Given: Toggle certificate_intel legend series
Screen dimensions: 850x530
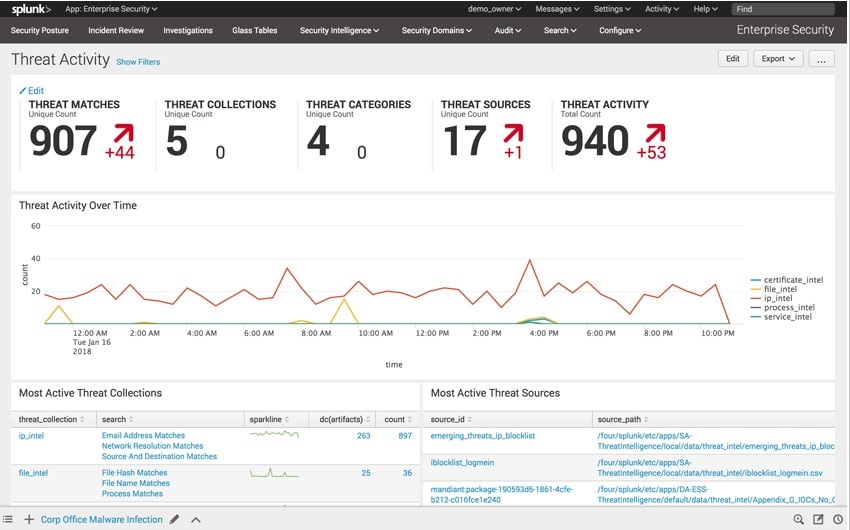Looking at the screenshot, I should (787, 280).
